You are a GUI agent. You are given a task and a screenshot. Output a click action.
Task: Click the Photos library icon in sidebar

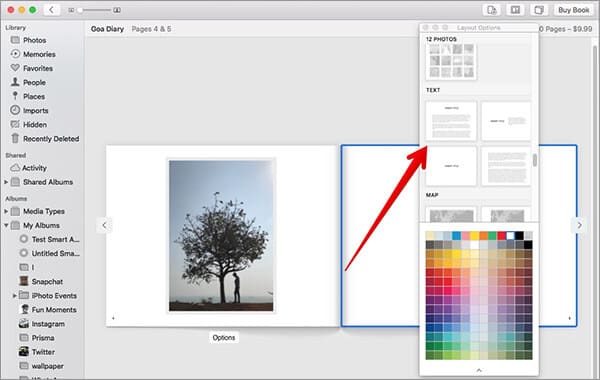tap(15, 40)
